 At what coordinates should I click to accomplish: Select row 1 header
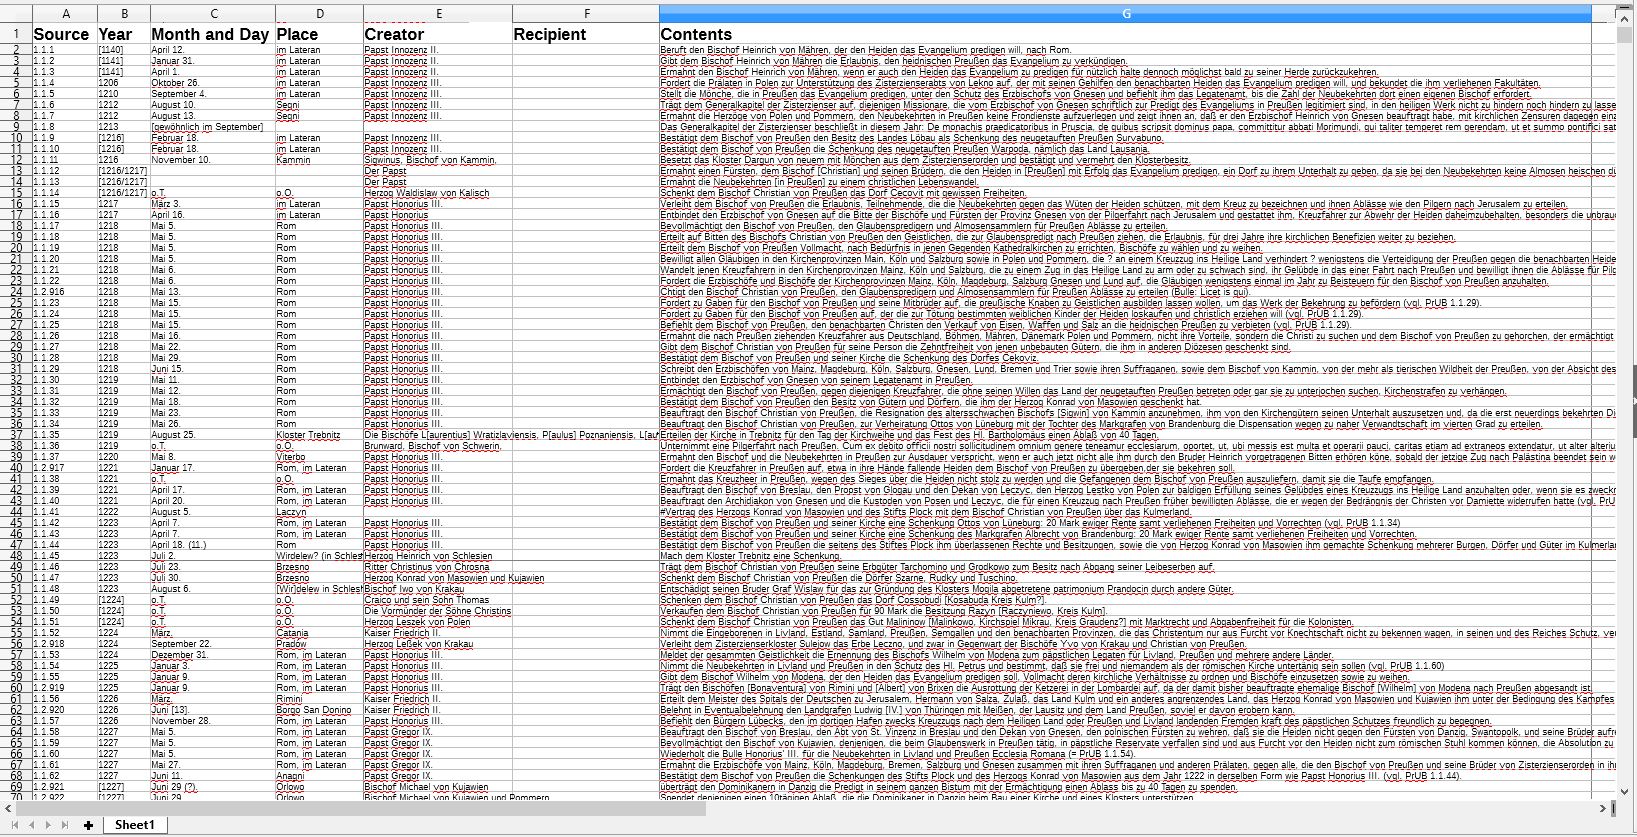16,33
